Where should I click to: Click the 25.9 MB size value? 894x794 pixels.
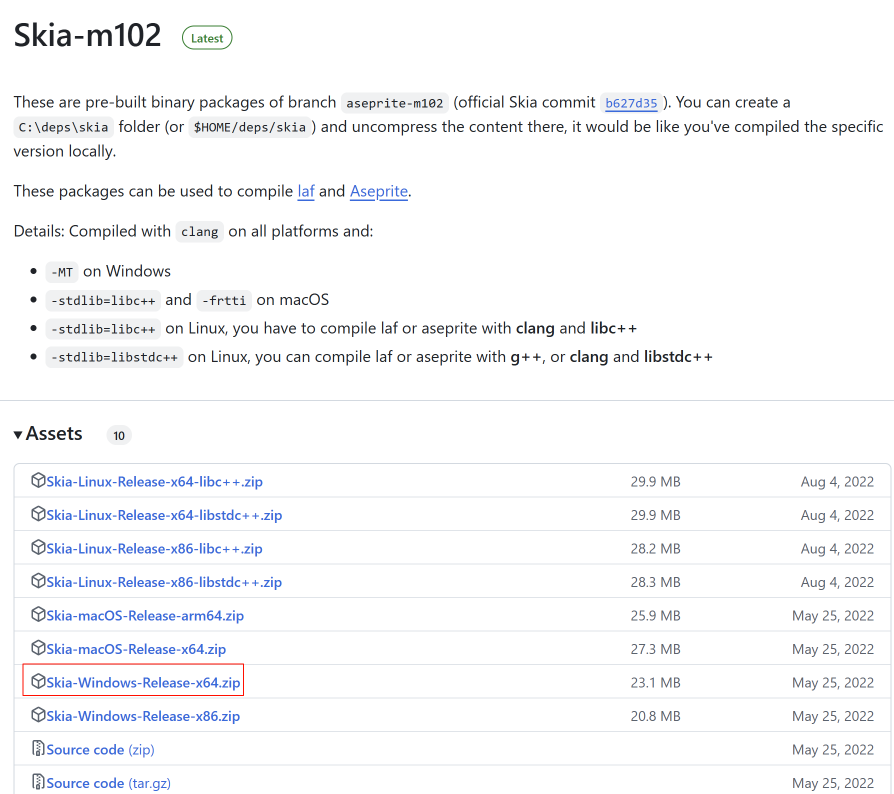point(655,616)
